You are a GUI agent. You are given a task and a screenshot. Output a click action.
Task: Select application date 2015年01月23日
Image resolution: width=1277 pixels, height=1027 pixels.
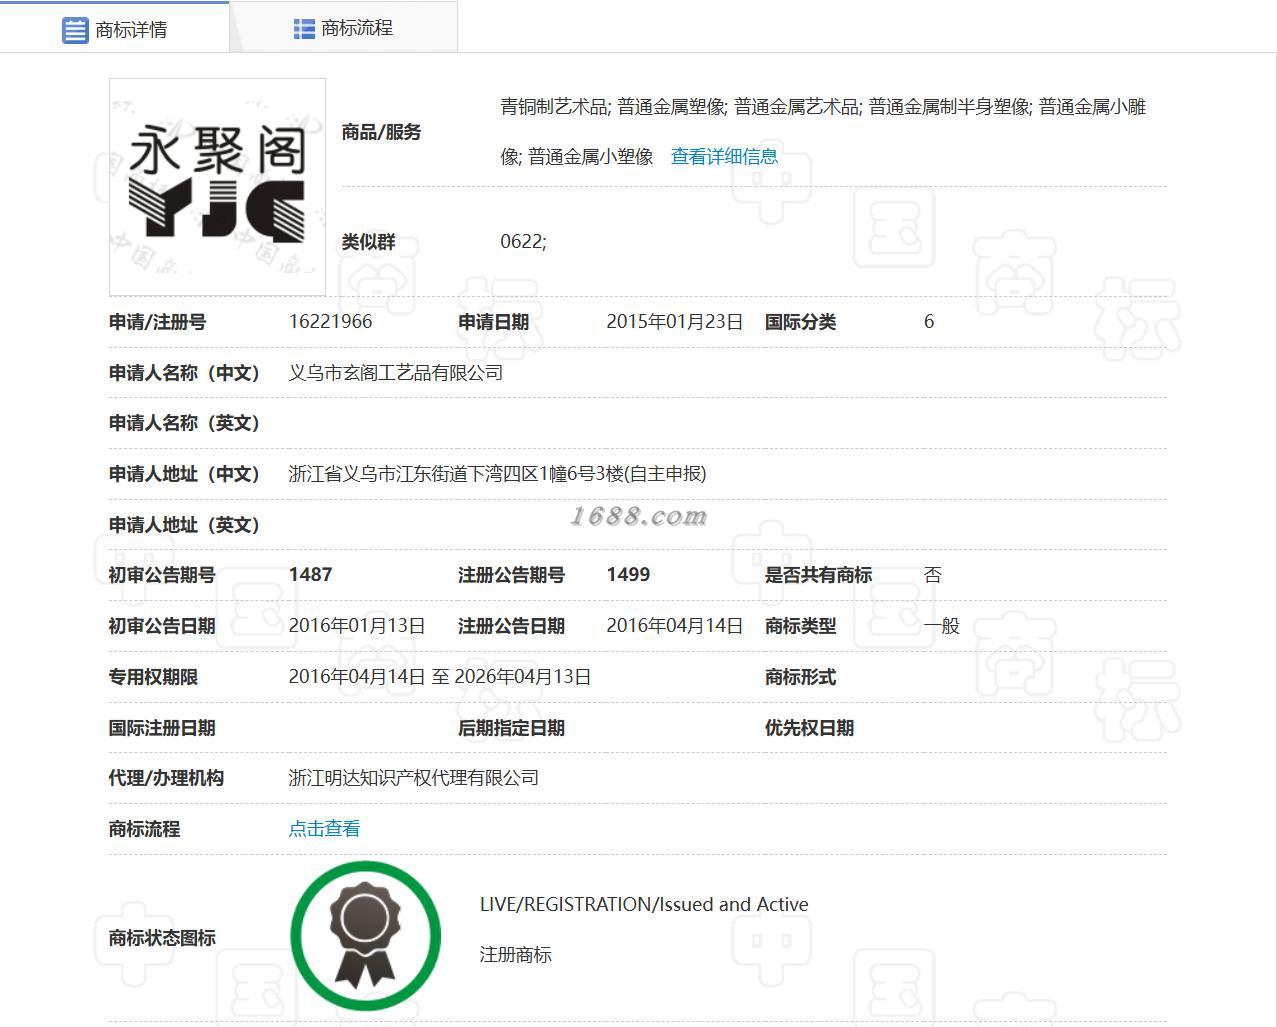click(x=675, y=322)
